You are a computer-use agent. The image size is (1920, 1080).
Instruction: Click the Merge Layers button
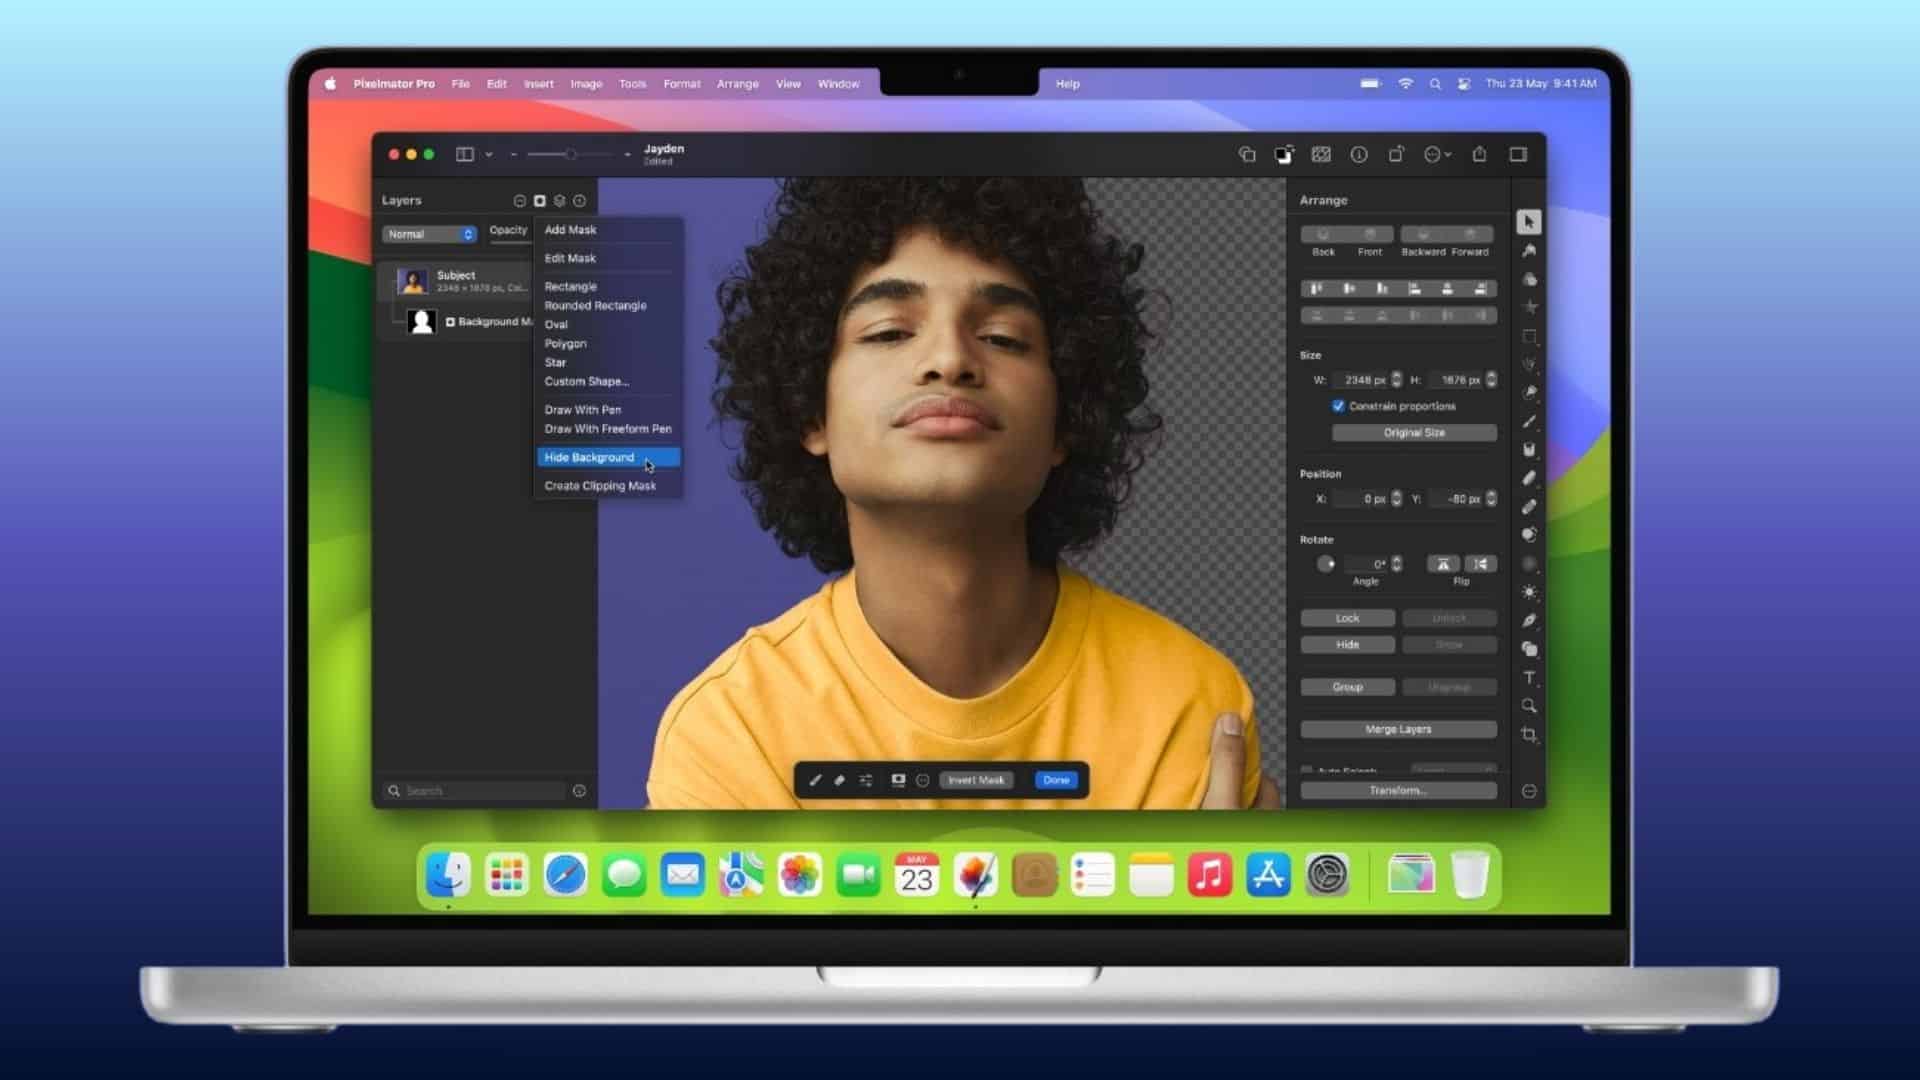(1398, 729)
